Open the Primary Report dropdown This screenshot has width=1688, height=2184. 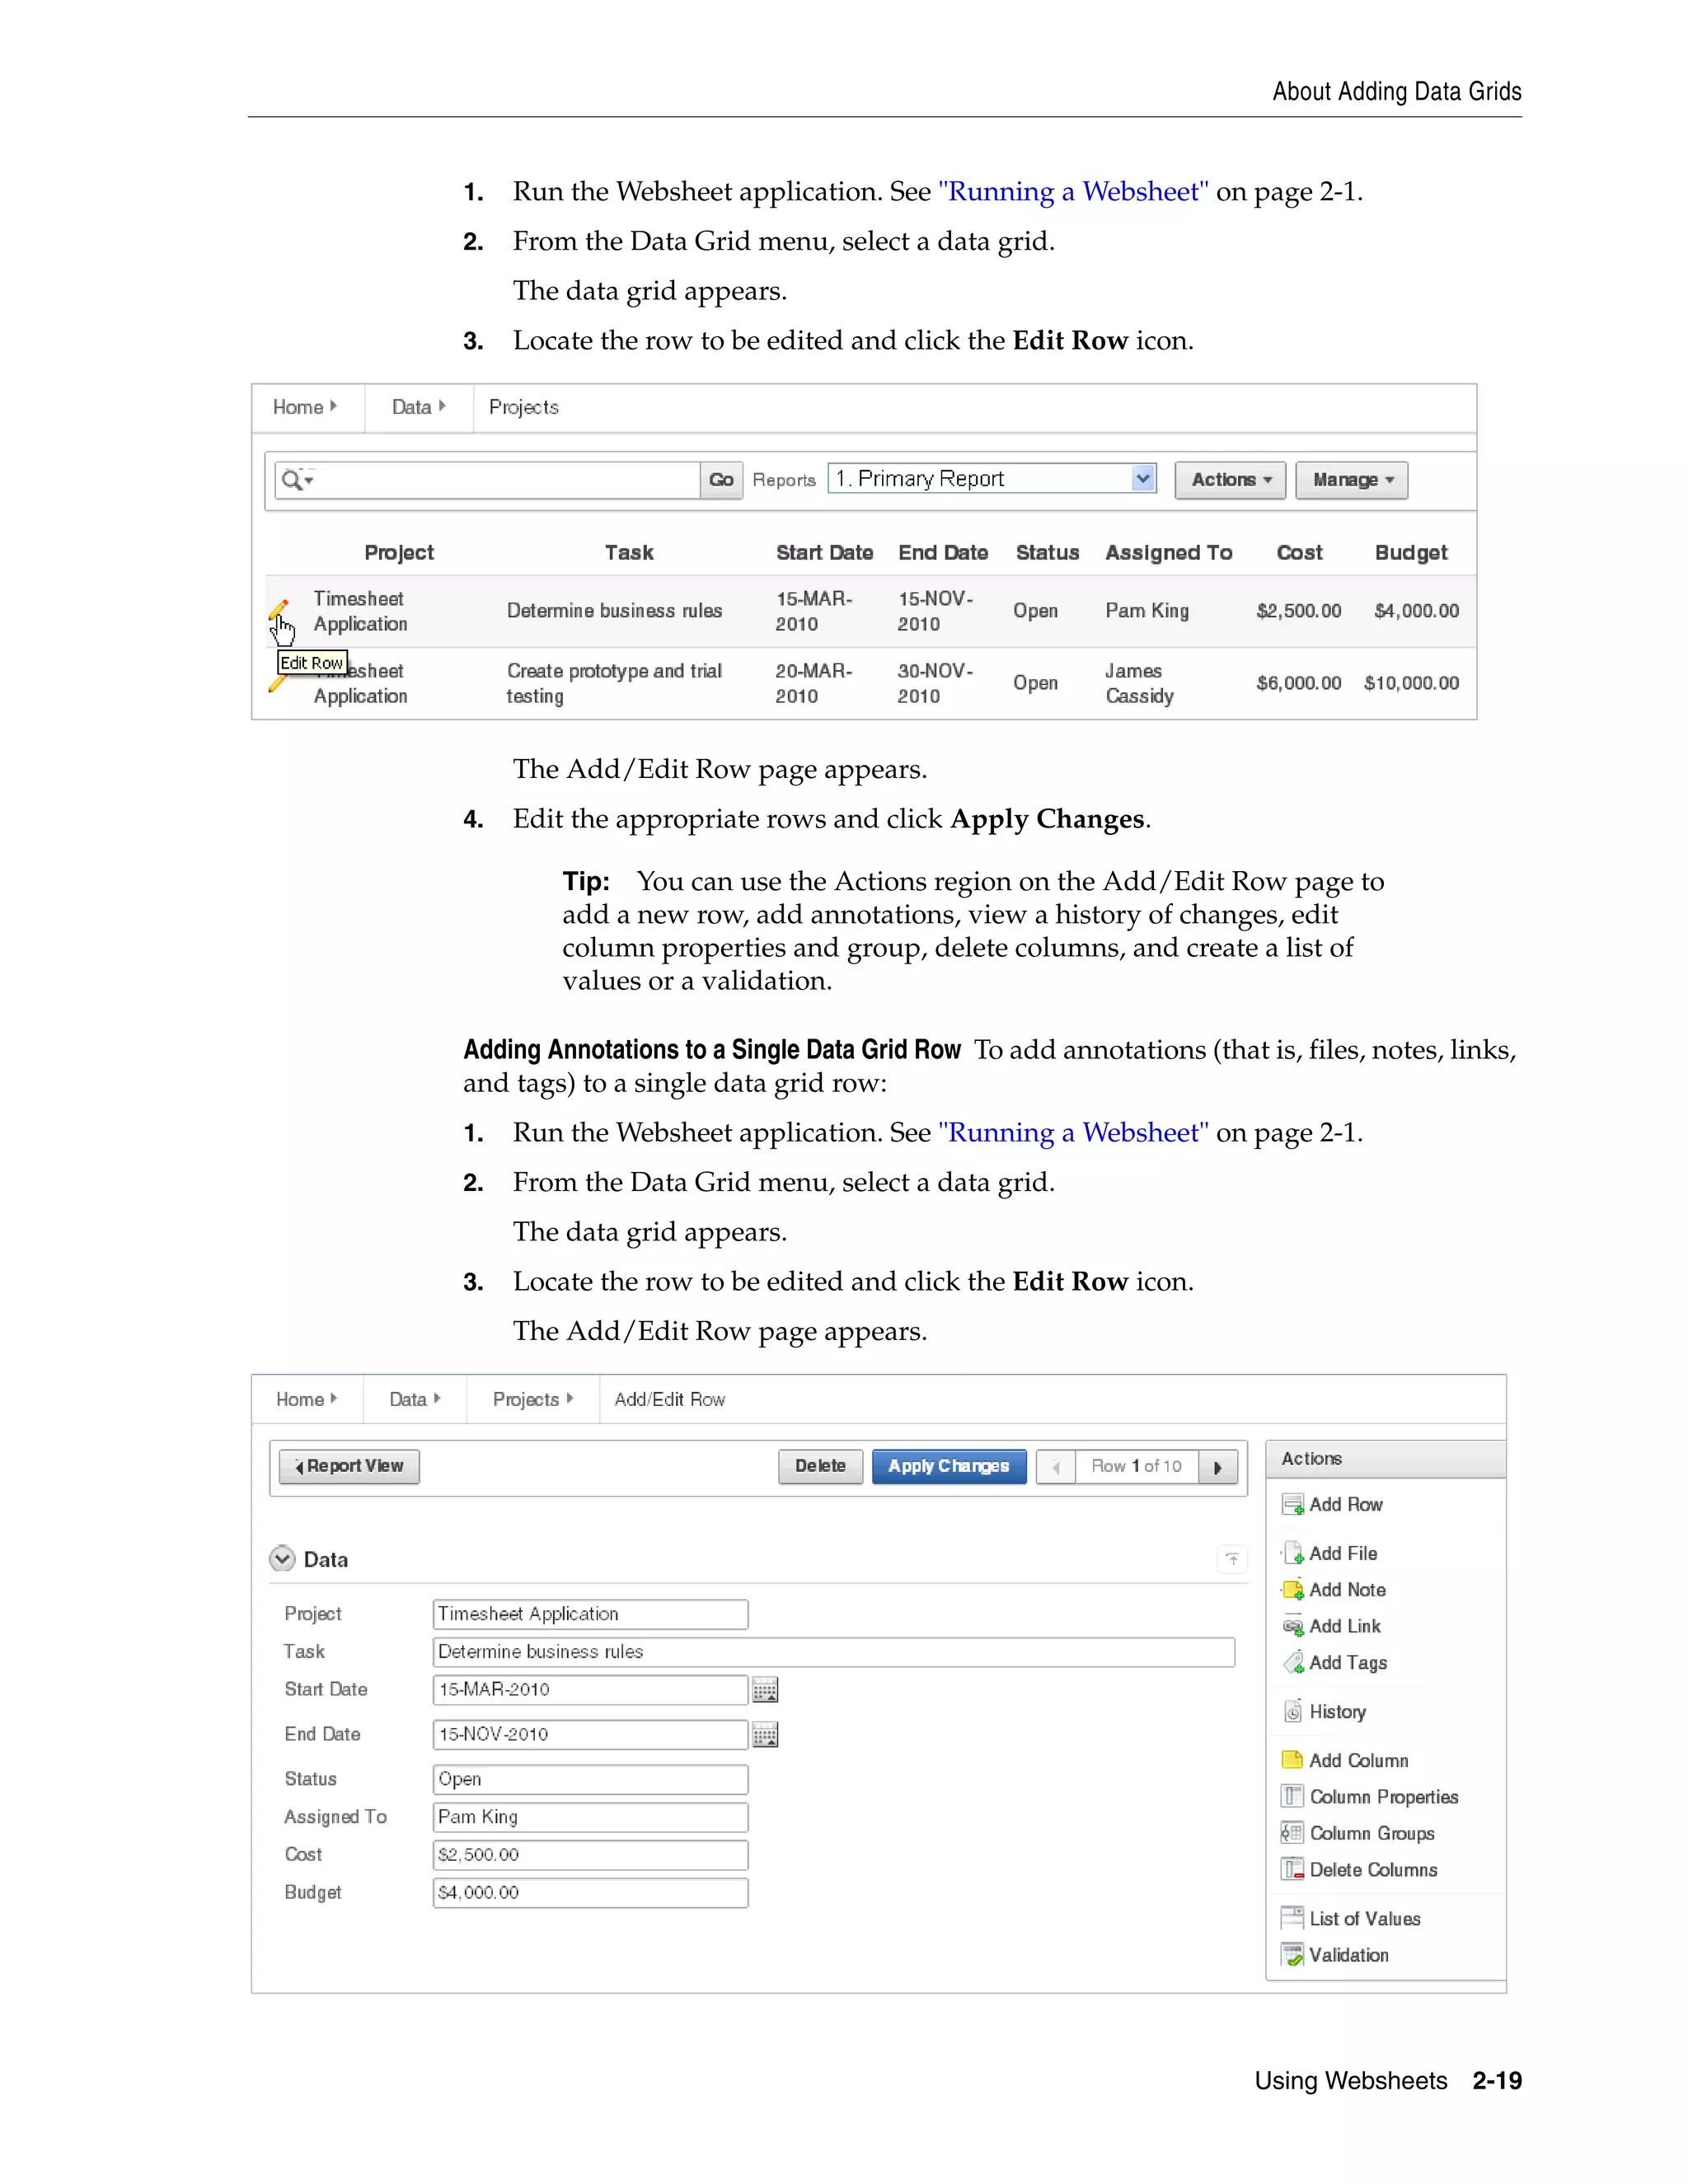tap(992, 479)
